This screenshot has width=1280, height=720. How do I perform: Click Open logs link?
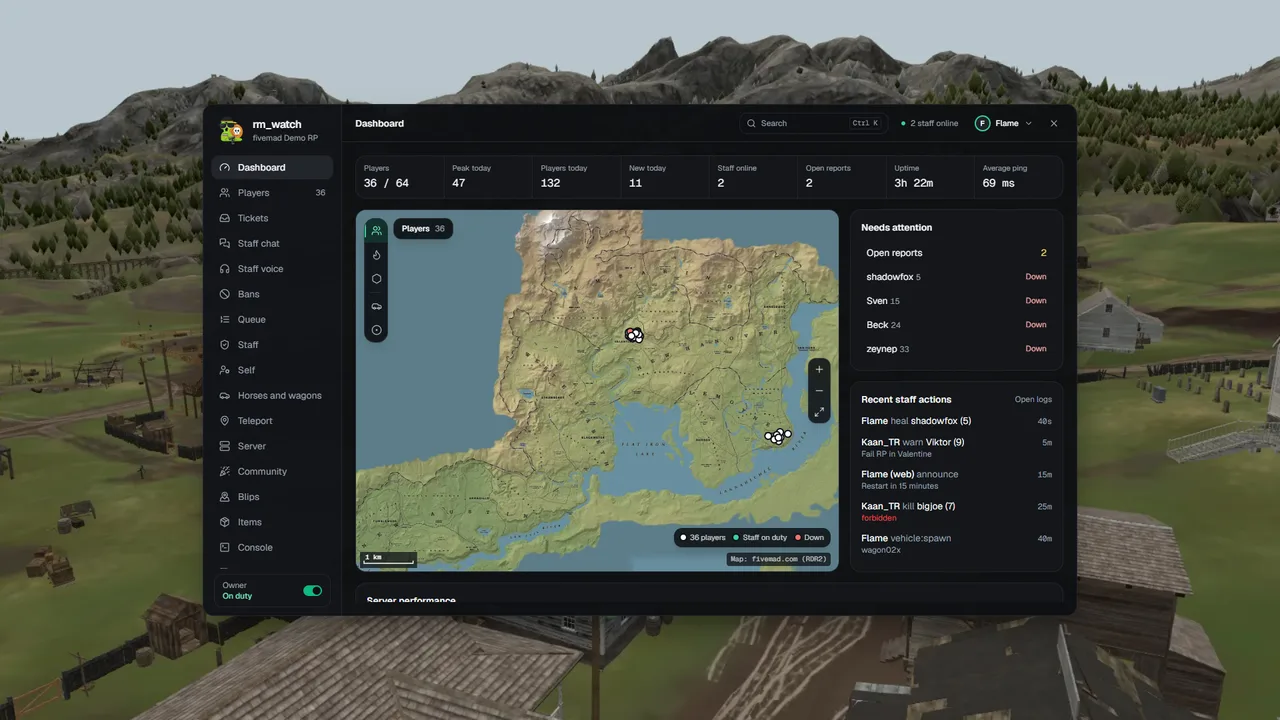click(1033, 399)
